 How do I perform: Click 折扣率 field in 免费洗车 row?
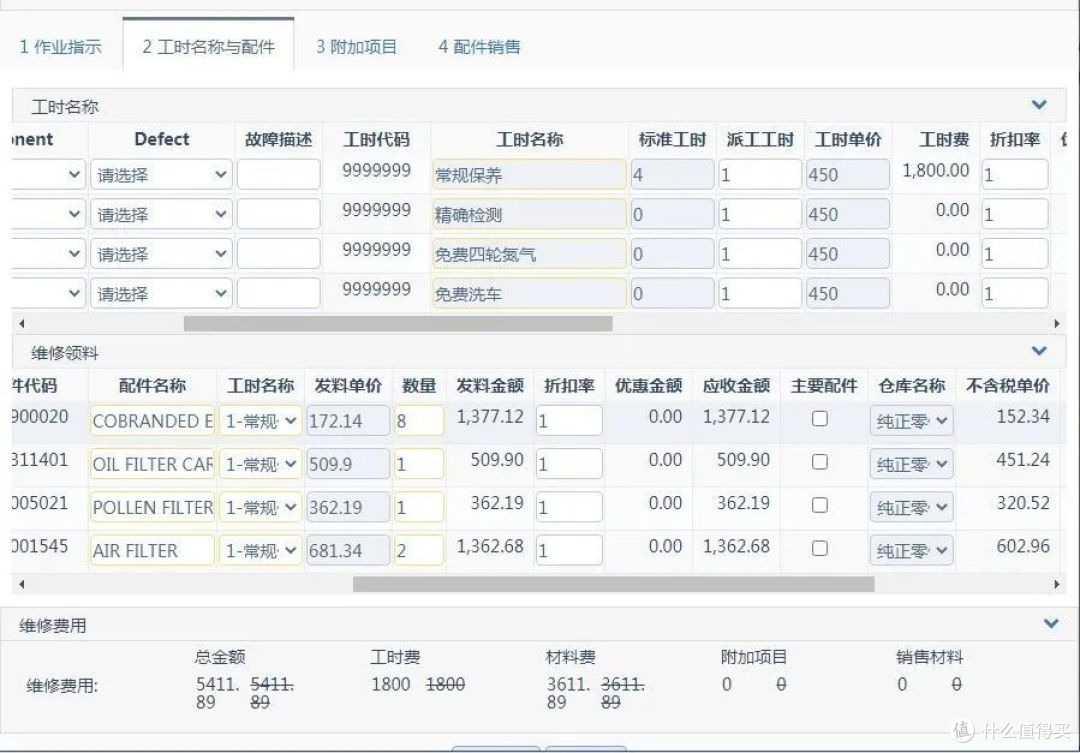pyautogui.click(x=1014, y=294)
